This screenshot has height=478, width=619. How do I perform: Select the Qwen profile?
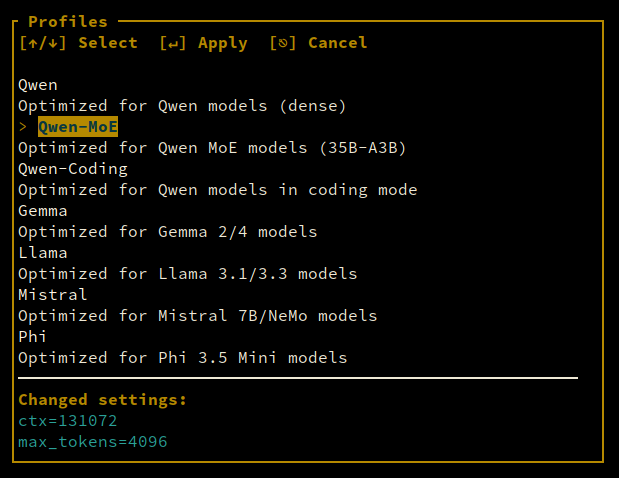click(38, 85)
